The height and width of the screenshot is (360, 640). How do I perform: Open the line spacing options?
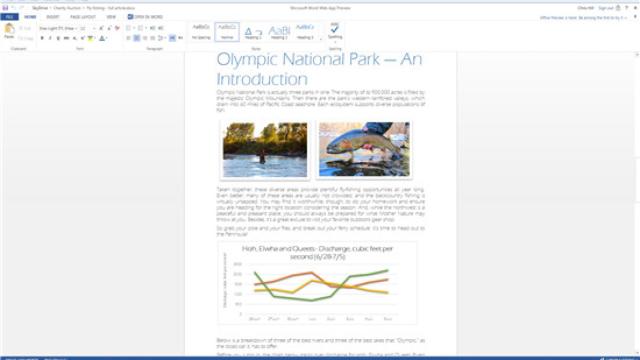pos(161,38)
